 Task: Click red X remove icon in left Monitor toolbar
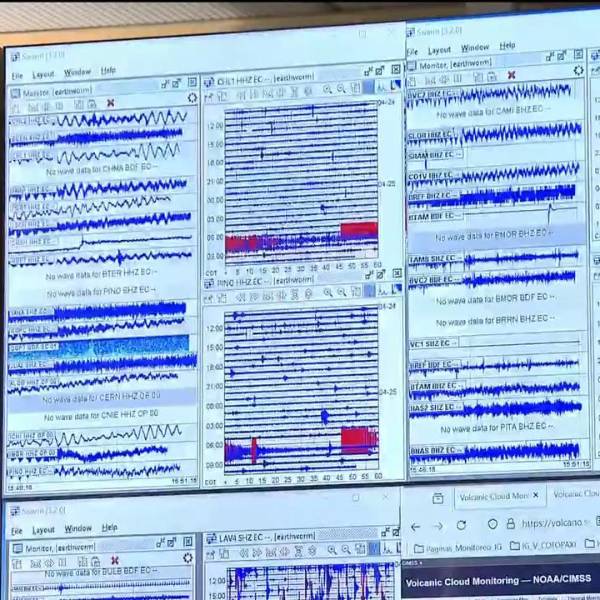click(110, 103)
